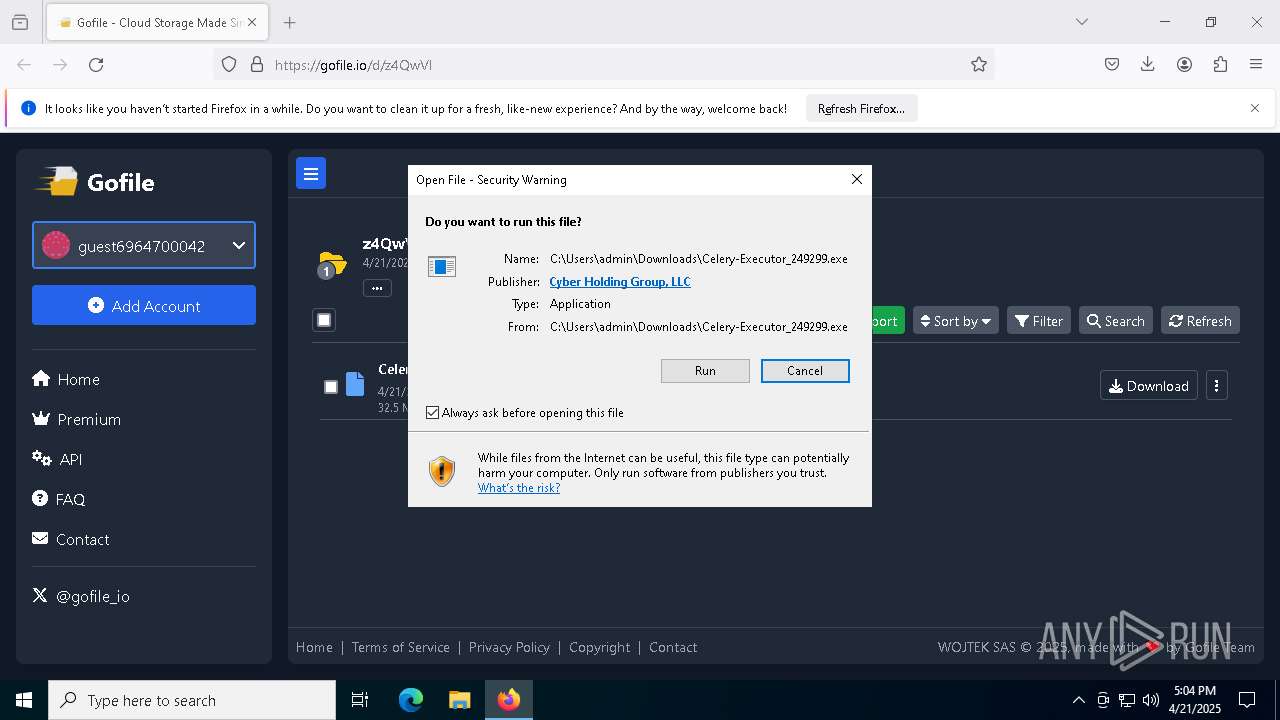Open the @gofile_io X profile link
The image size is (1280, 720).
click(x=81, y=596)
